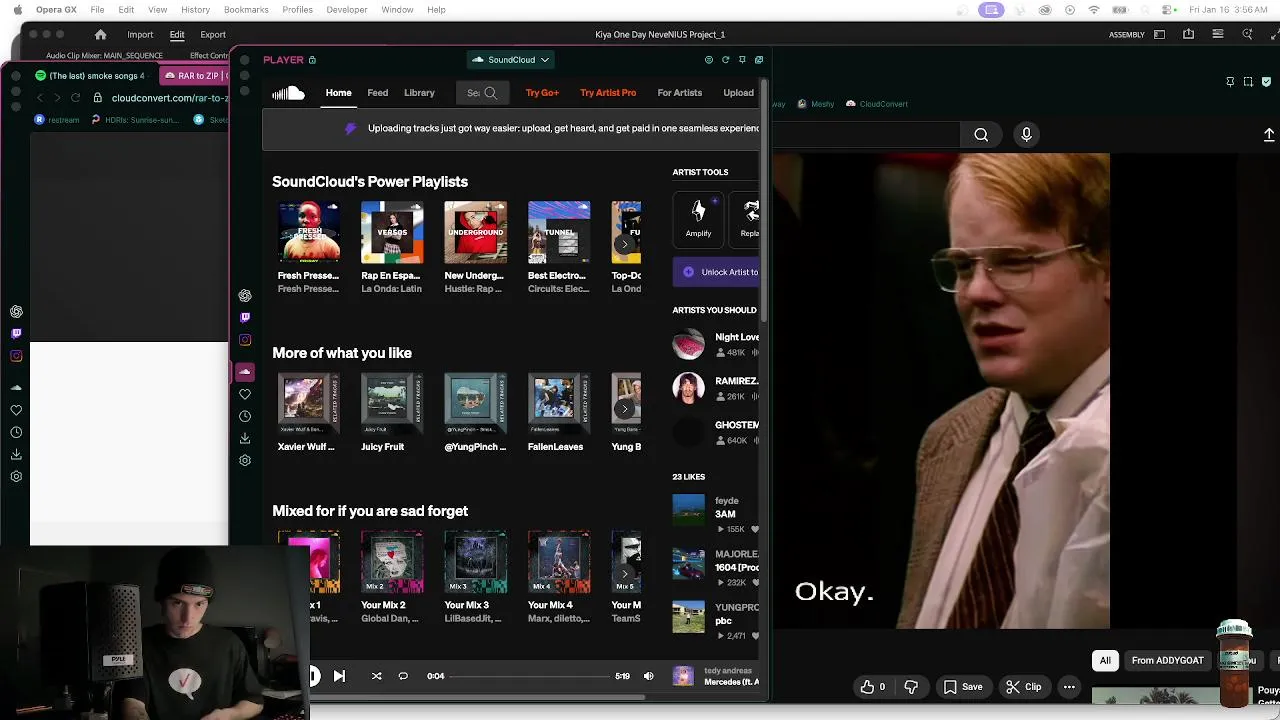Open the Developer menu
Screen dimensions: 1280x720
point(347,10)
